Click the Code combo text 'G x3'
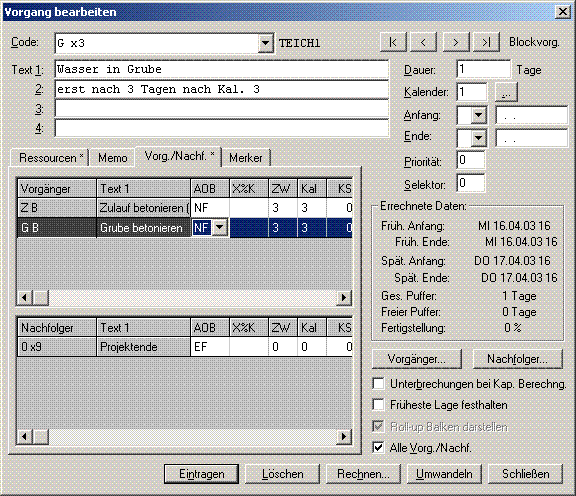The height and width of the screenshot is (496, 576). [71, 43]
